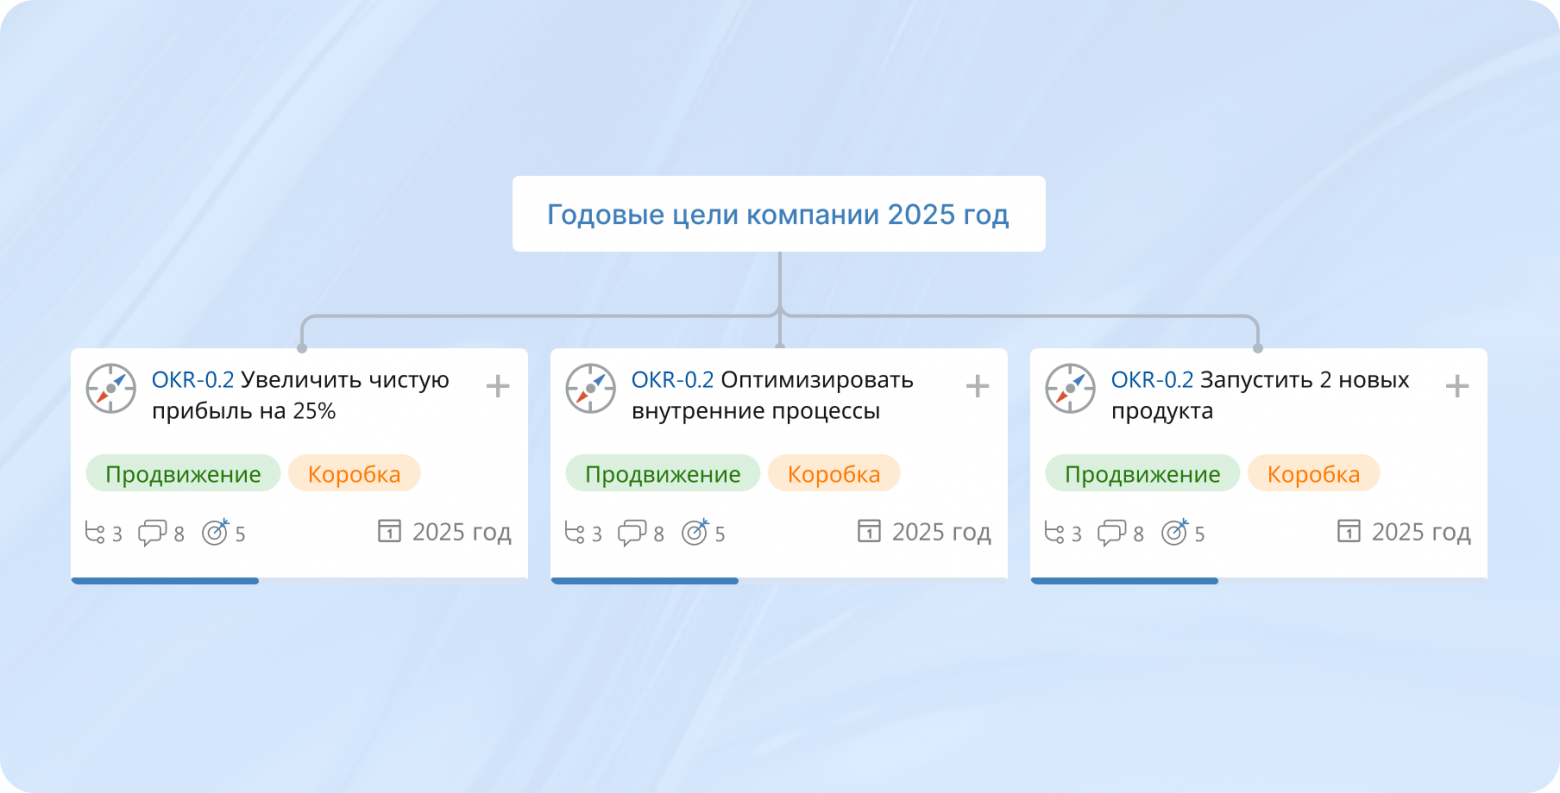Viewport: 1560px width, 793px height.
Task: Expand the new products card with plus
Action: tap(1457, 385)
